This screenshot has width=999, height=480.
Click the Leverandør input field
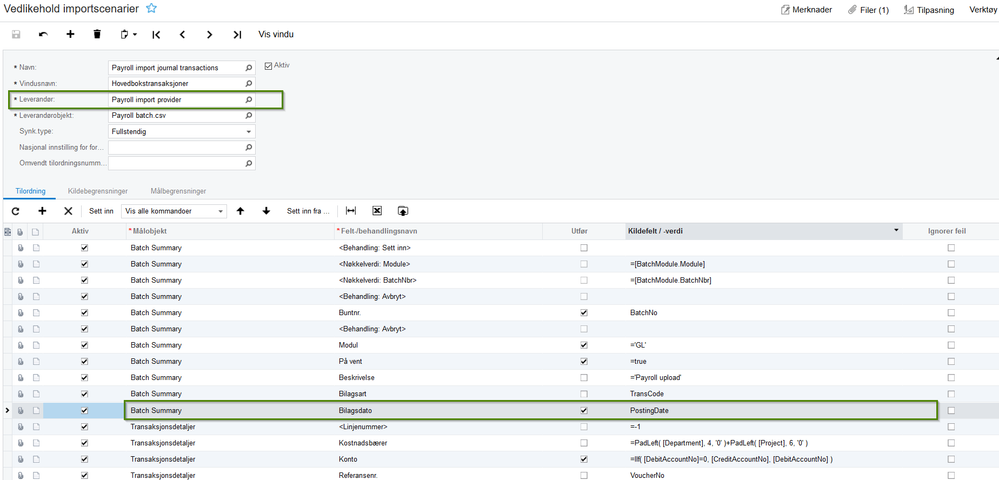click(x=176, y=100)
